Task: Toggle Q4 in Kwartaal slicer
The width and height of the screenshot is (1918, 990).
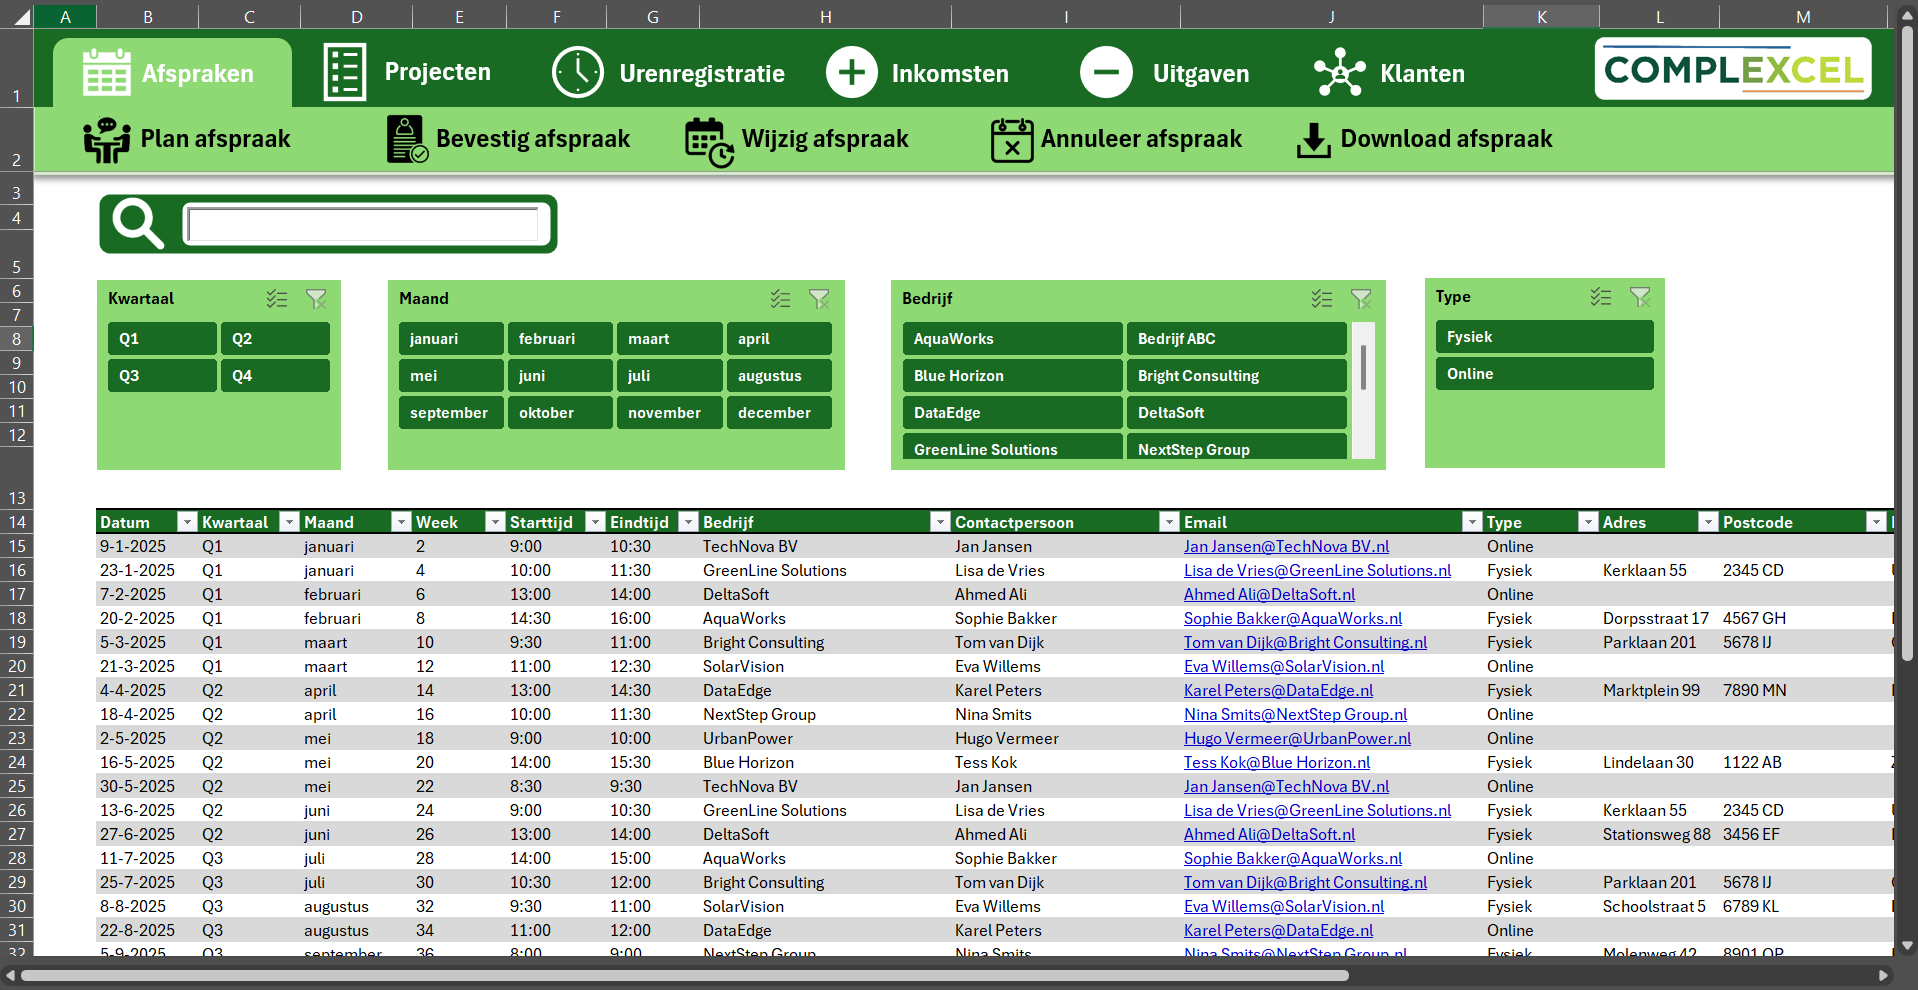Action: [275, 375]
